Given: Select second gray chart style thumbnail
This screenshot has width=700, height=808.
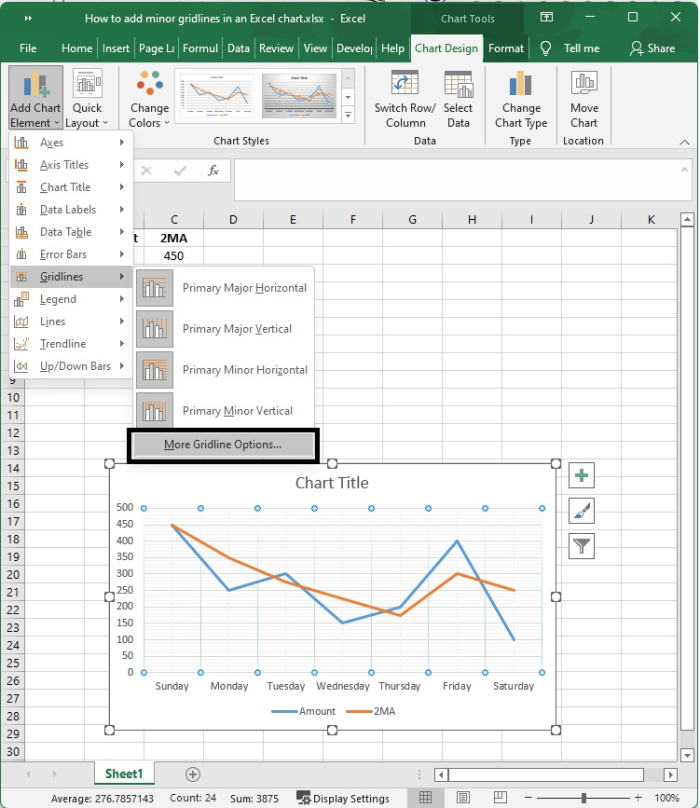Looking at the screenshot, I should (x=299, y=96).
